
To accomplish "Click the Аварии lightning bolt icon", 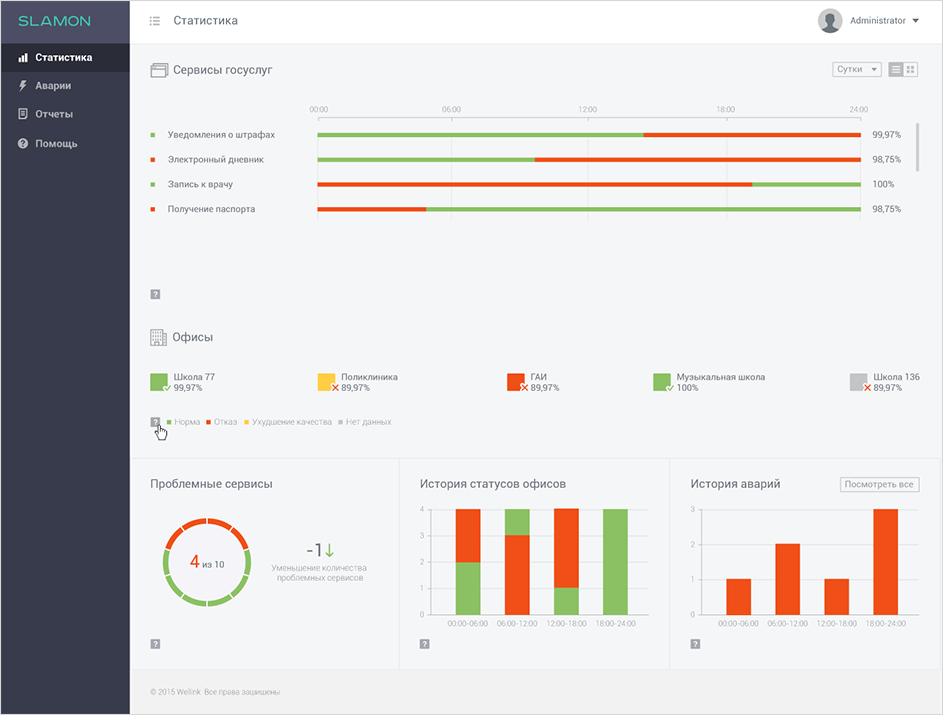I will [23, 85].
